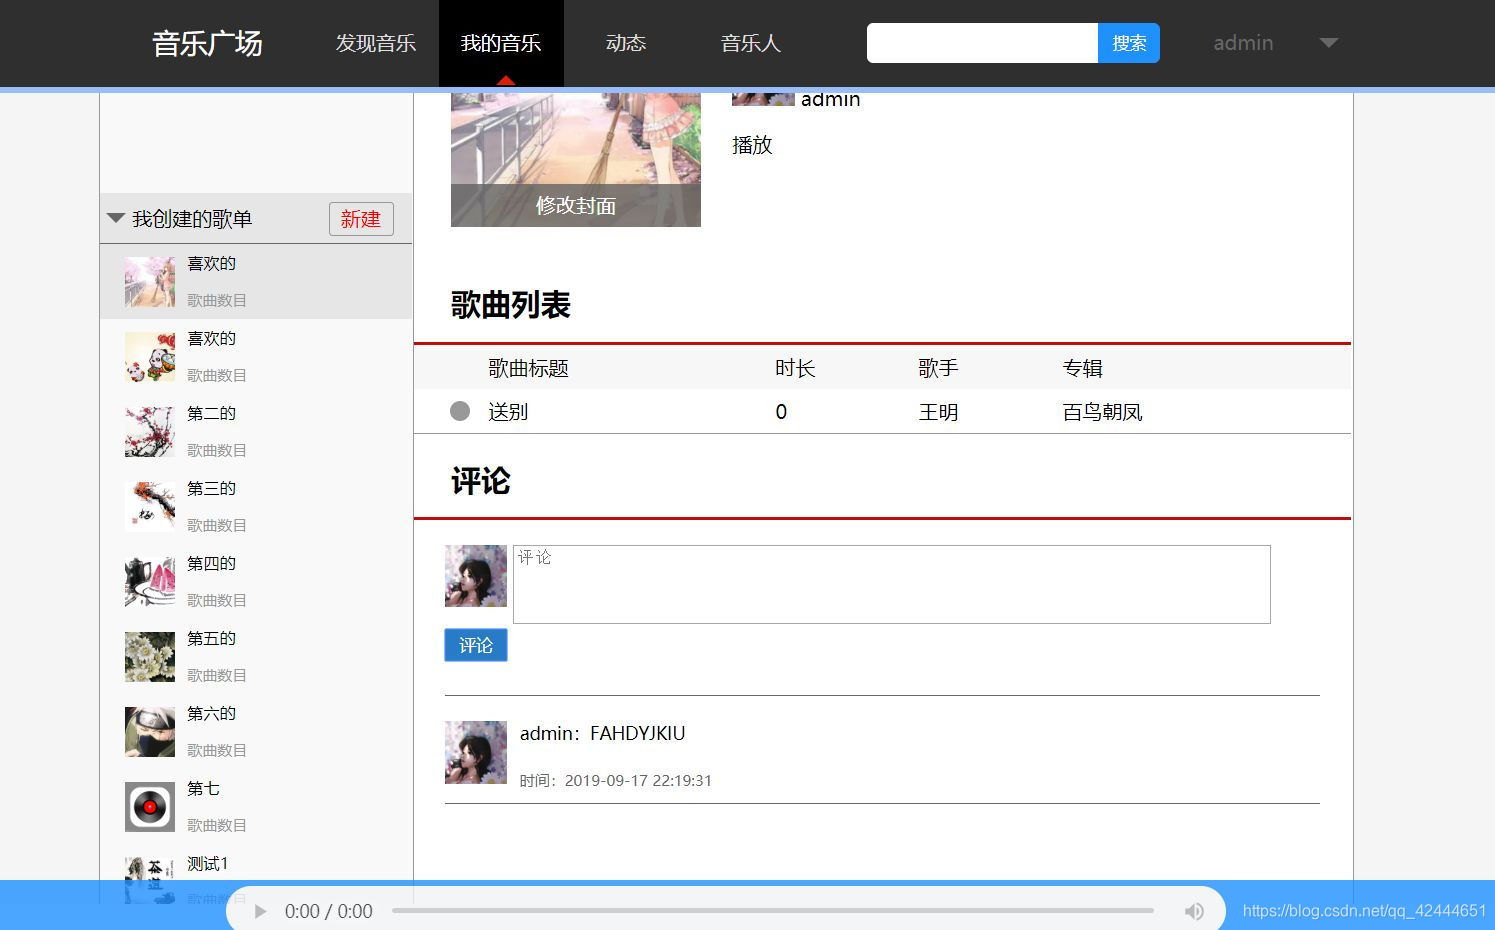Expand the admin account dropdown arrow
Viewport: 1495px width, 930px height.
click(1328, 43)
